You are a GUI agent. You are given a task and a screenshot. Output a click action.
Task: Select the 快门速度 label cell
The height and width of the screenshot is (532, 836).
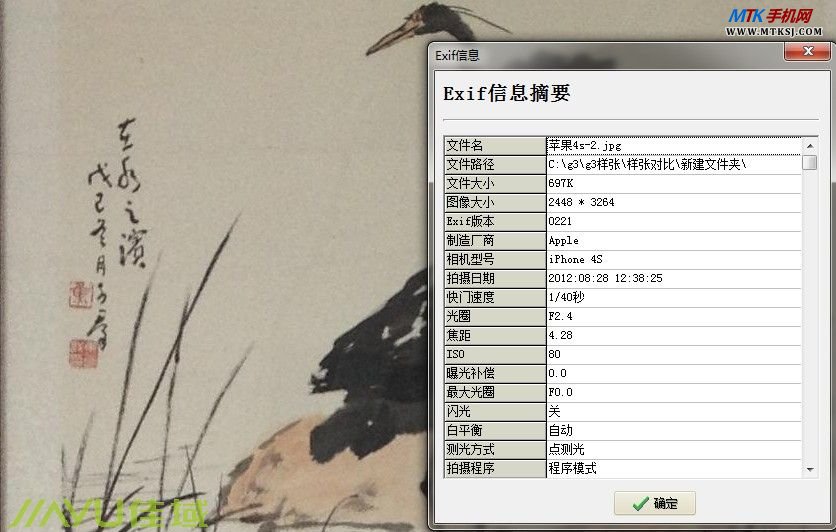click(x=495, y=297)
